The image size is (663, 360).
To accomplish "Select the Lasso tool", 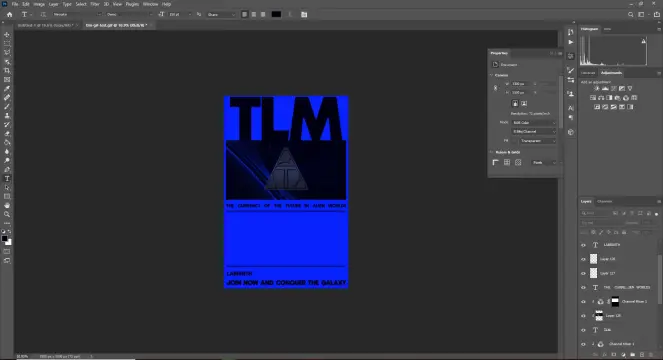I will pyautogui.click(x=7, y=52).
